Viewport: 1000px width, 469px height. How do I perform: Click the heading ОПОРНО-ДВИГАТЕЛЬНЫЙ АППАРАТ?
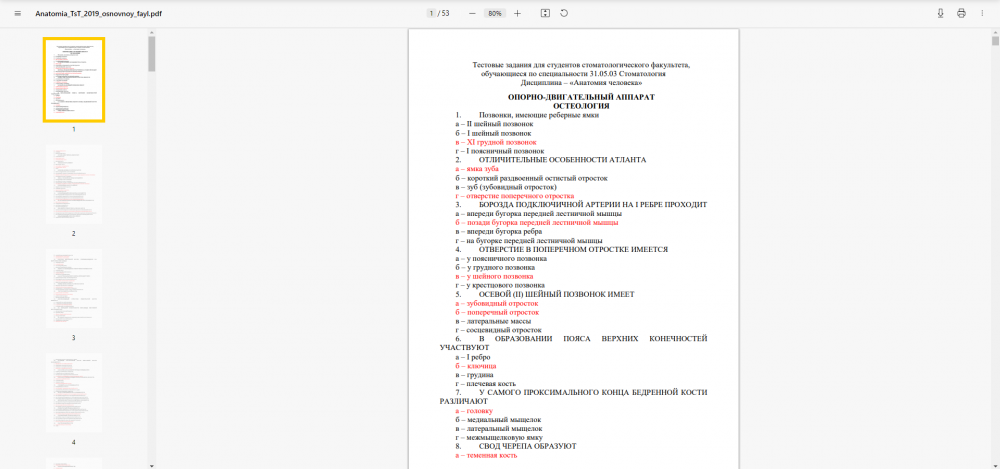click(x=581, y=98)
